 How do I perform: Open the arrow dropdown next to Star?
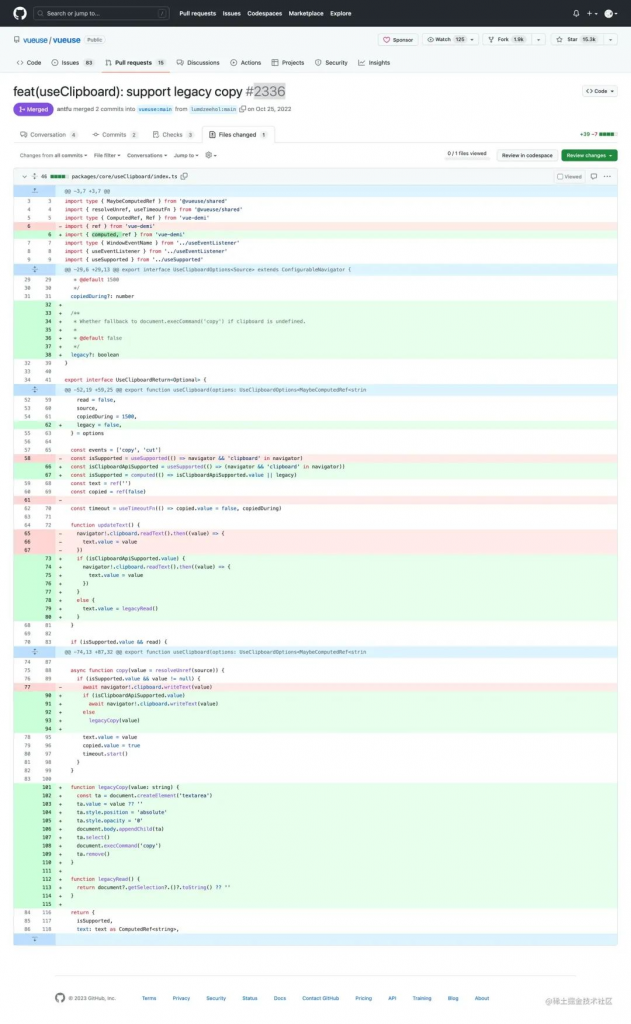click(610, 40)
